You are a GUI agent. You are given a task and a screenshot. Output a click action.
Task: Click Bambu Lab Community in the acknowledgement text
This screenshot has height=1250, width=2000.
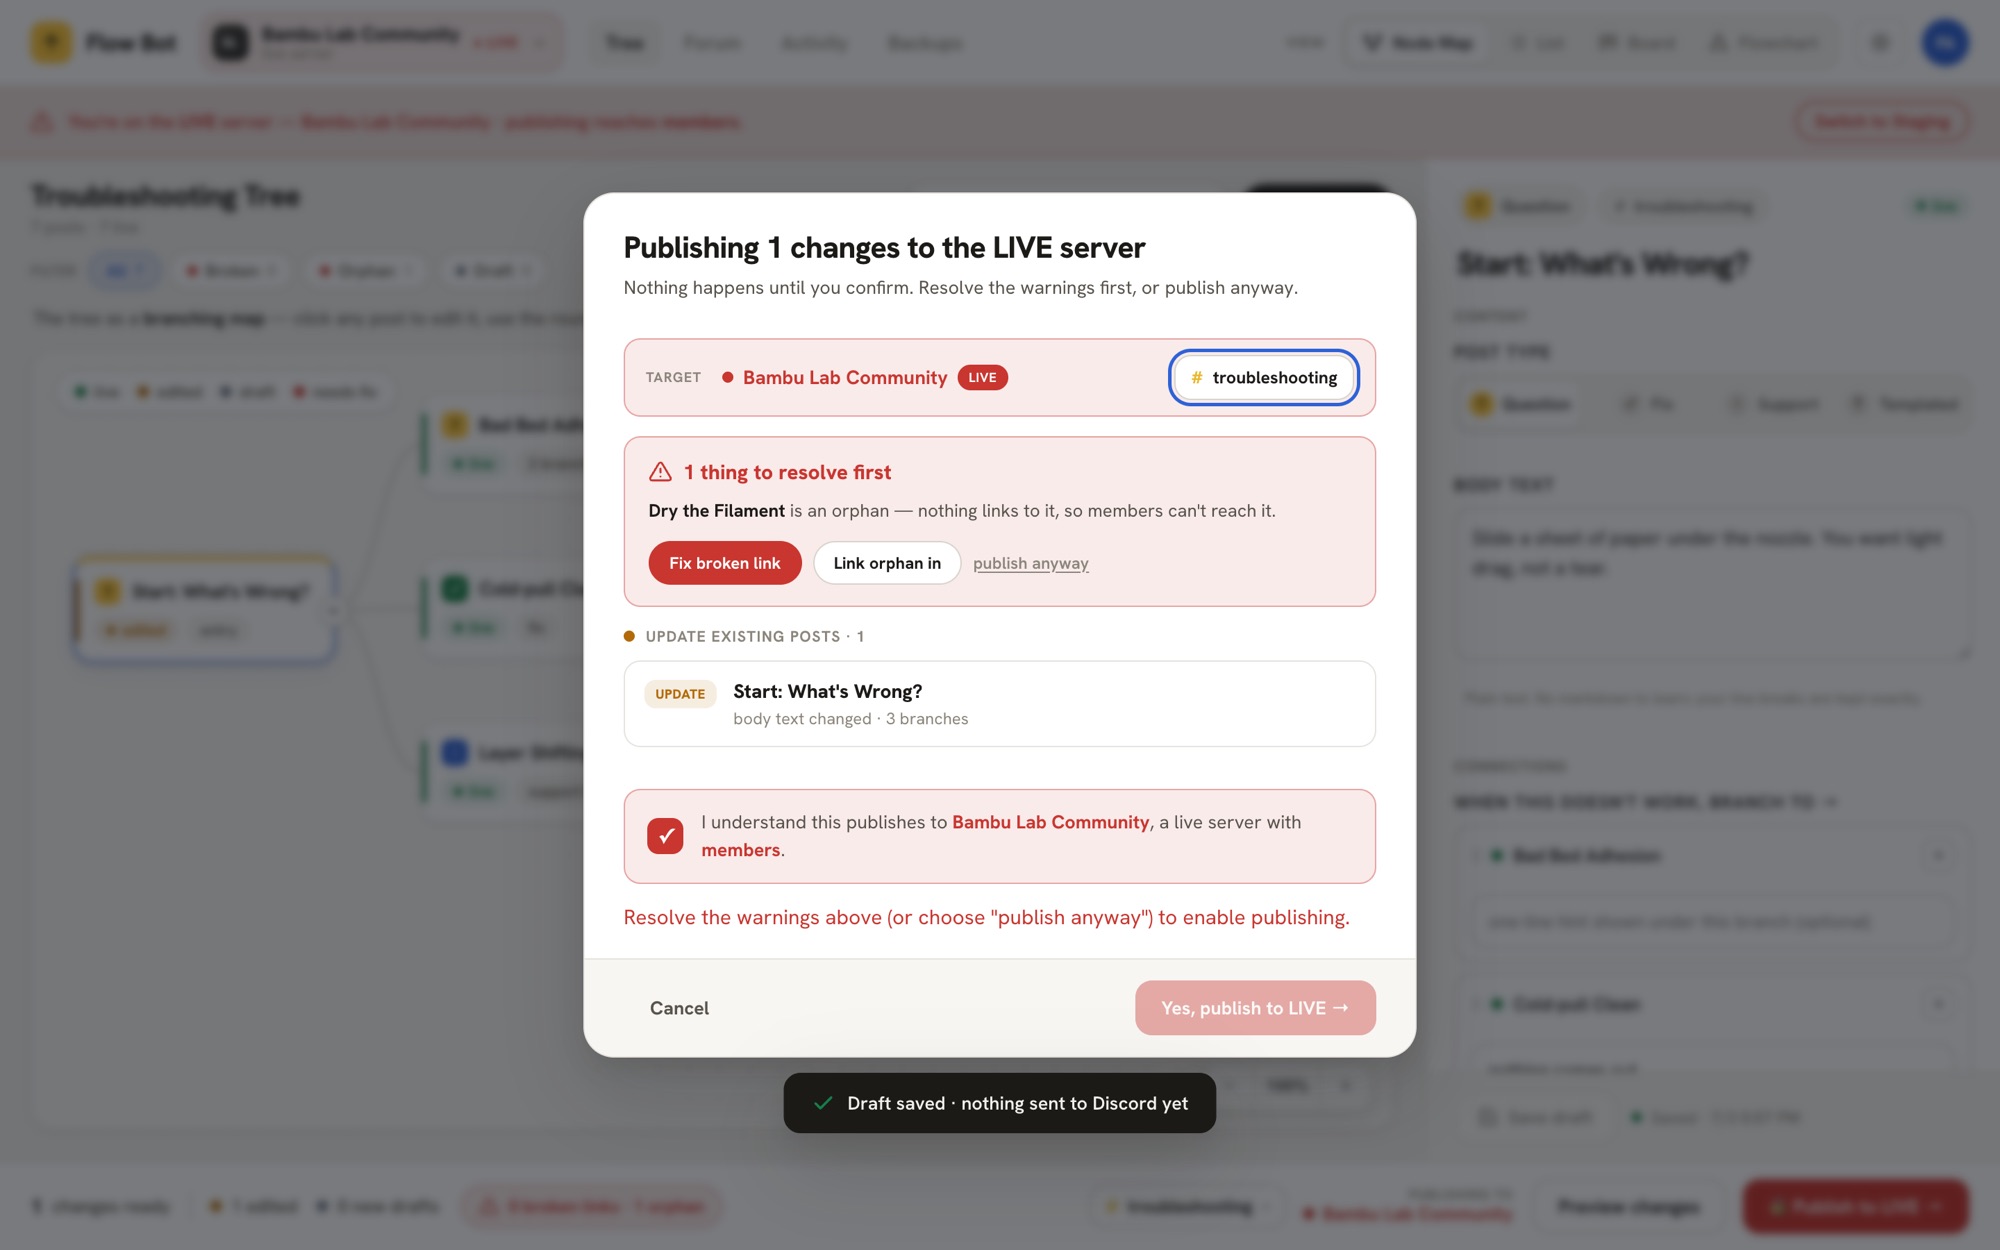(1050, 822)
